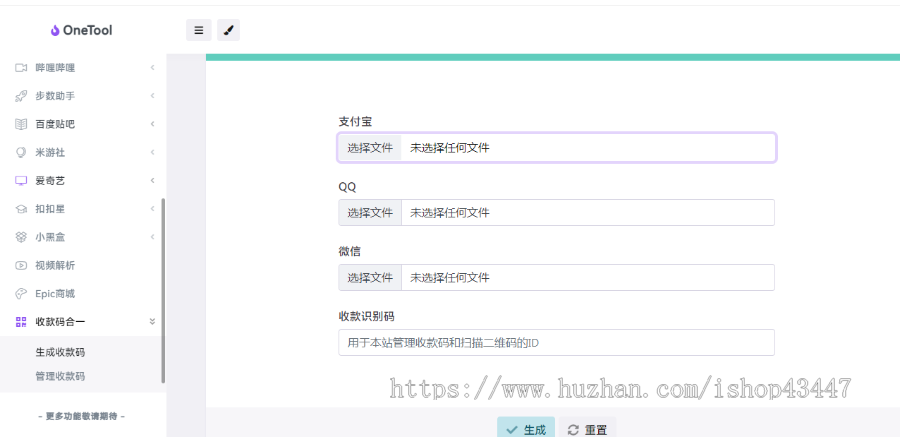
Task: Click the 更多功能敬请期待 sidebar text
Action: point(82,416)
